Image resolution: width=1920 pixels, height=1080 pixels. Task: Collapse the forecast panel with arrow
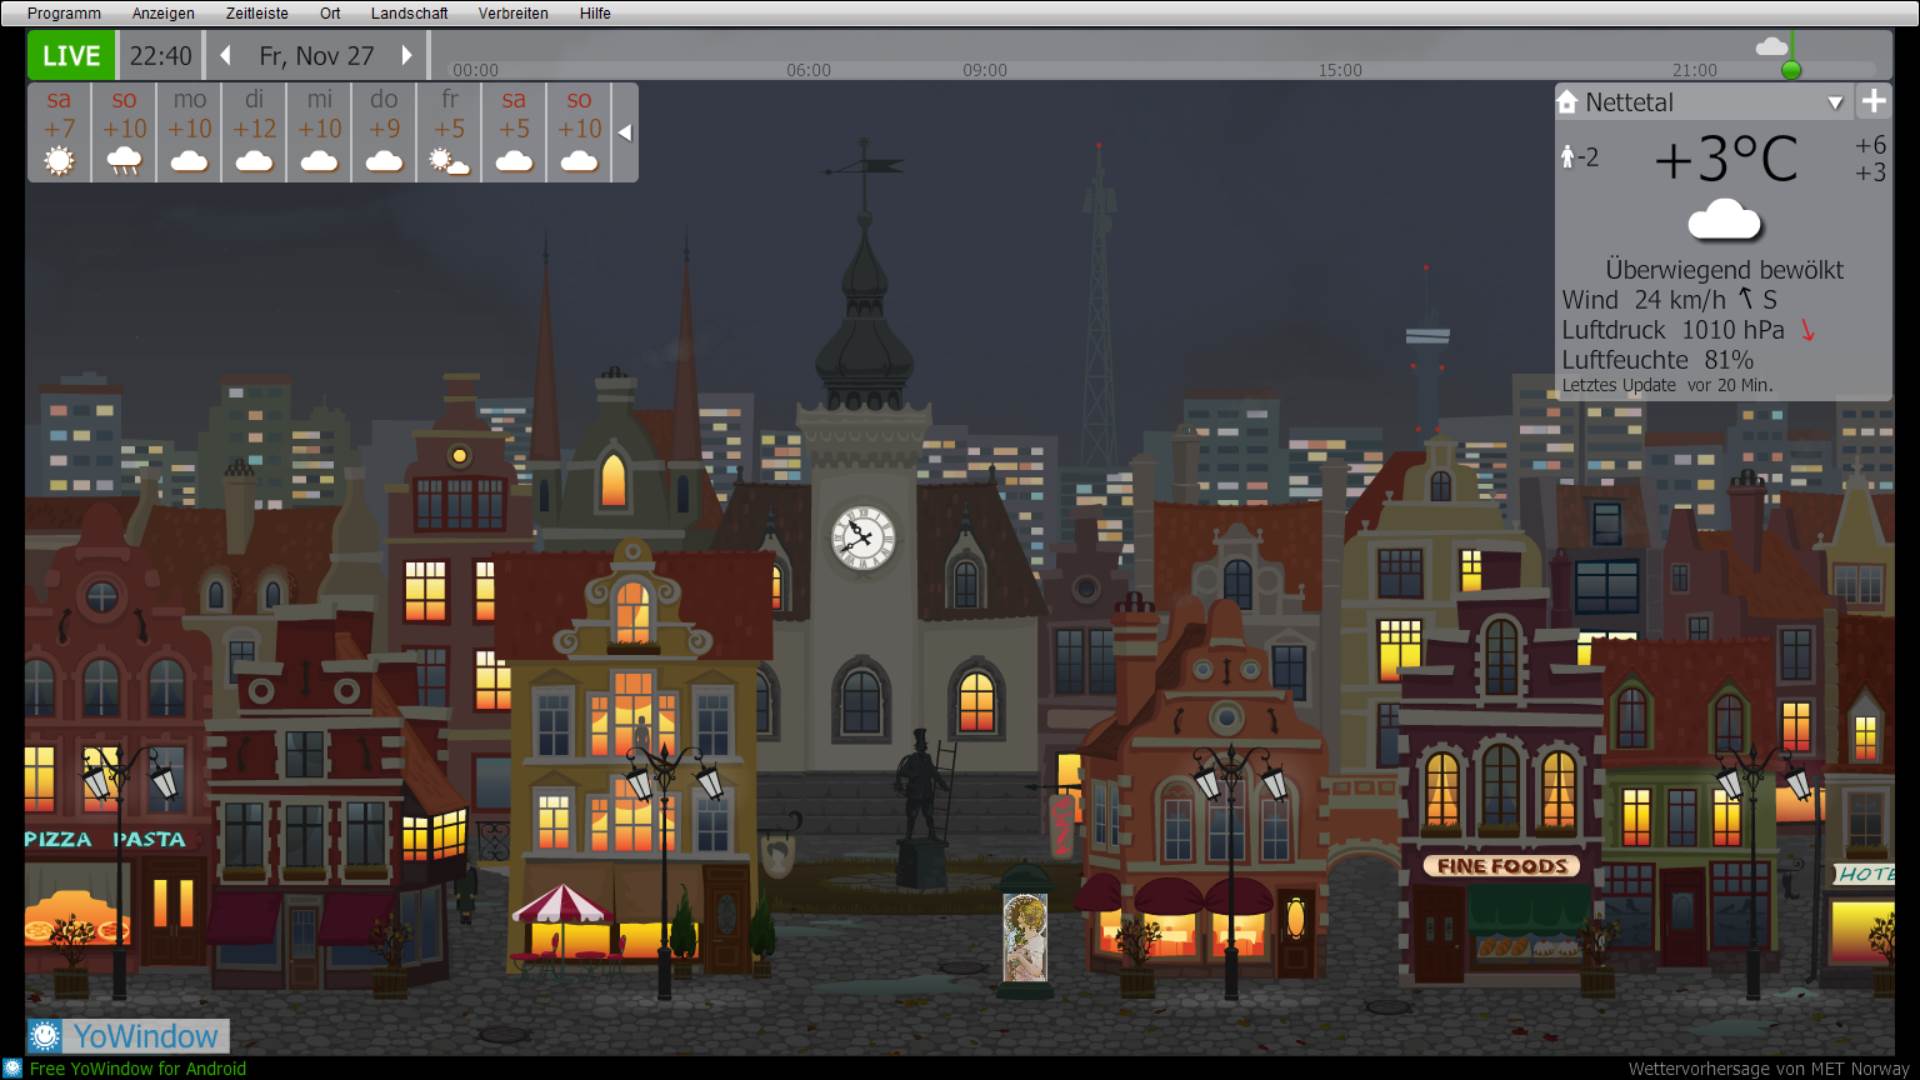coord(625,132)
